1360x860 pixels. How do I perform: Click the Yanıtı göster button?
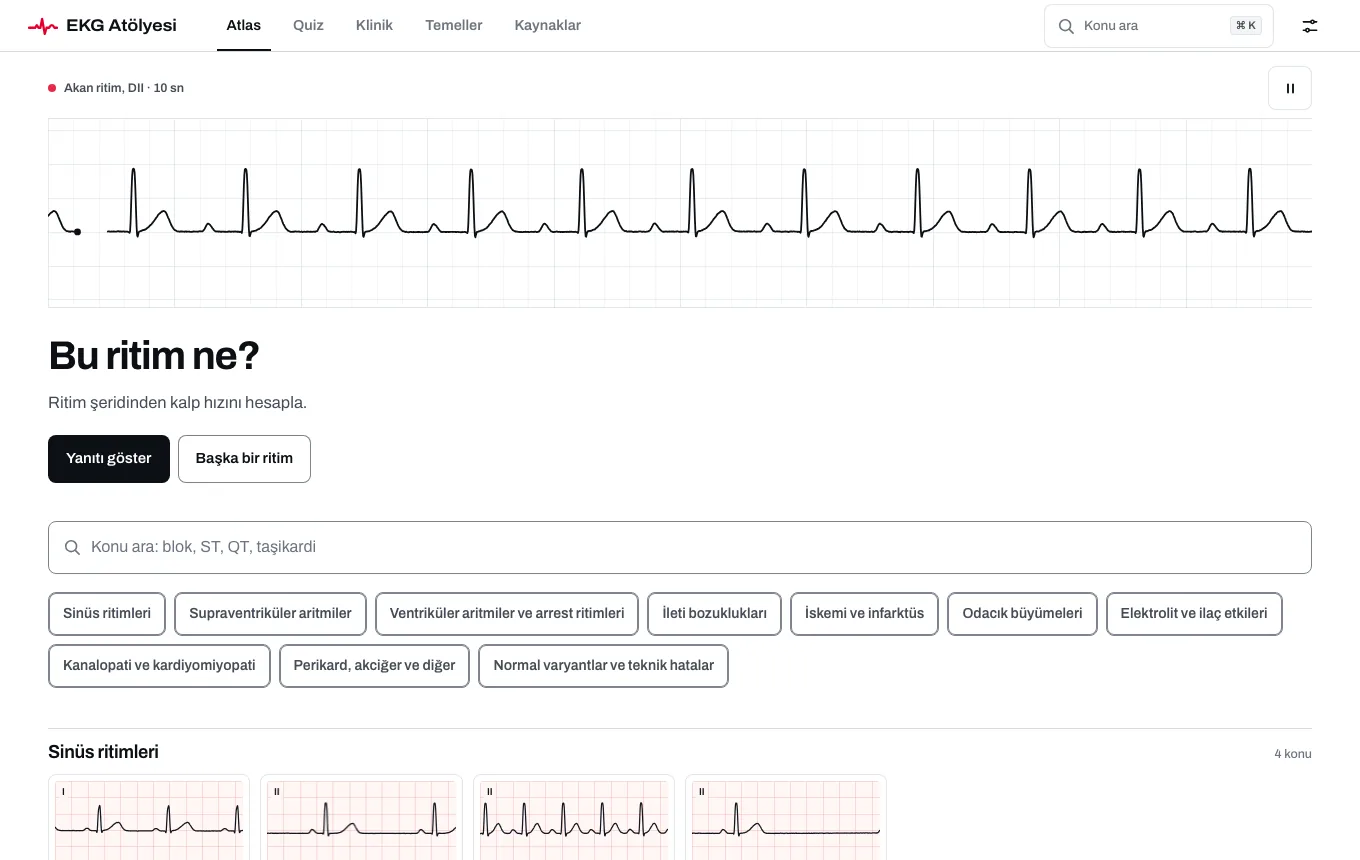[109, 459]
